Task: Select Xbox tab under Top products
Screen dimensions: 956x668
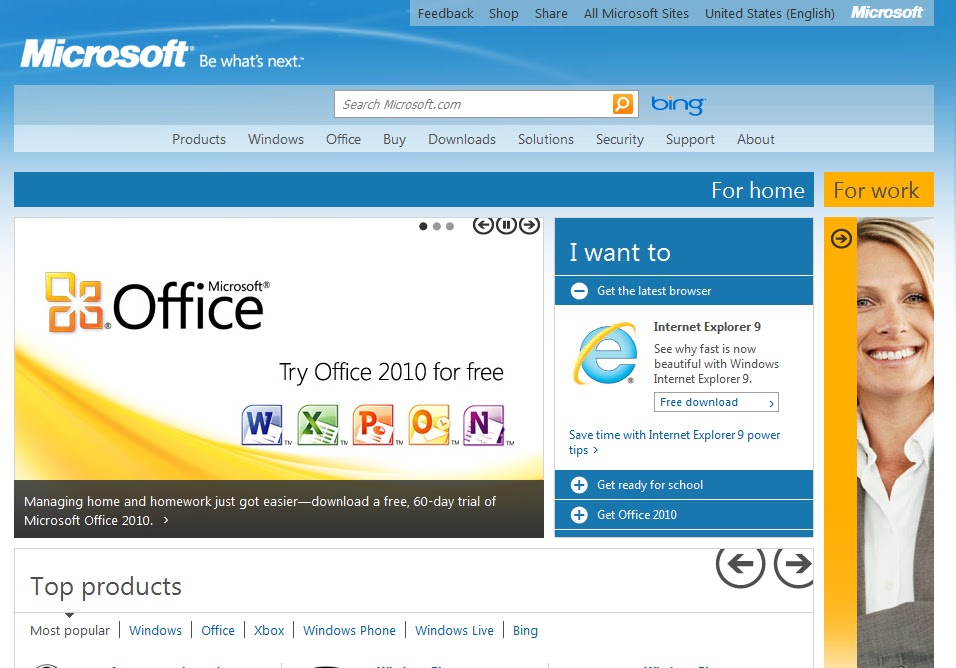Action: [x=269, y=630]
